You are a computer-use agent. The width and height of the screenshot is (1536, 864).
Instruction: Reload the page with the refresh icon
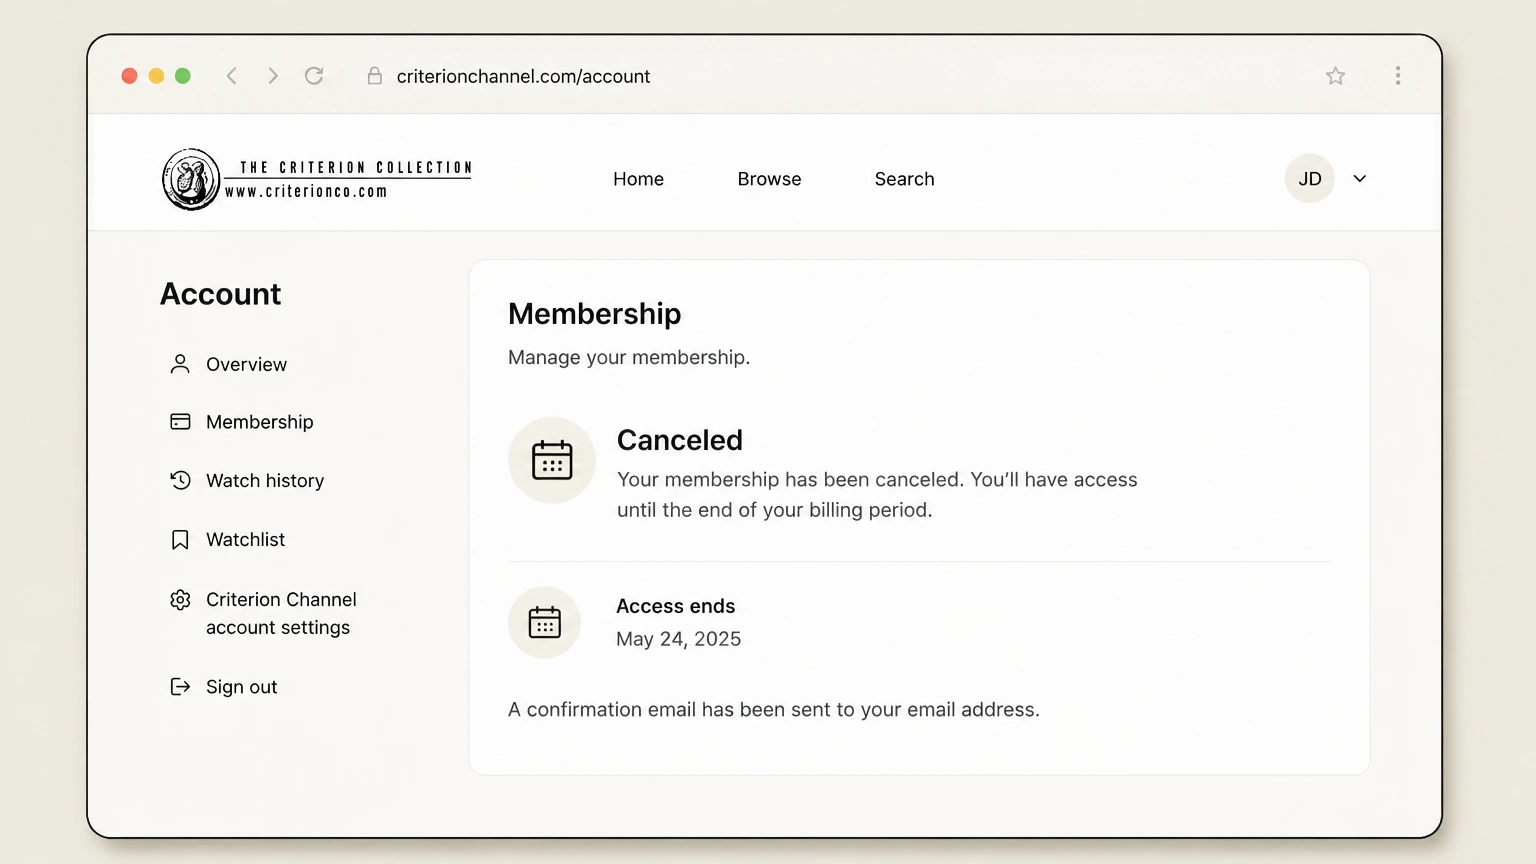click(x=314, y=76)
